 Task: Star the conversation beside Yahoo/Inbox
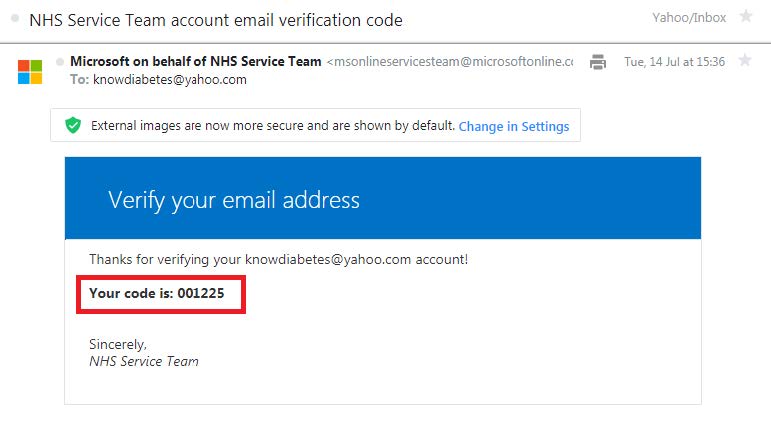[x=746, y=16]
